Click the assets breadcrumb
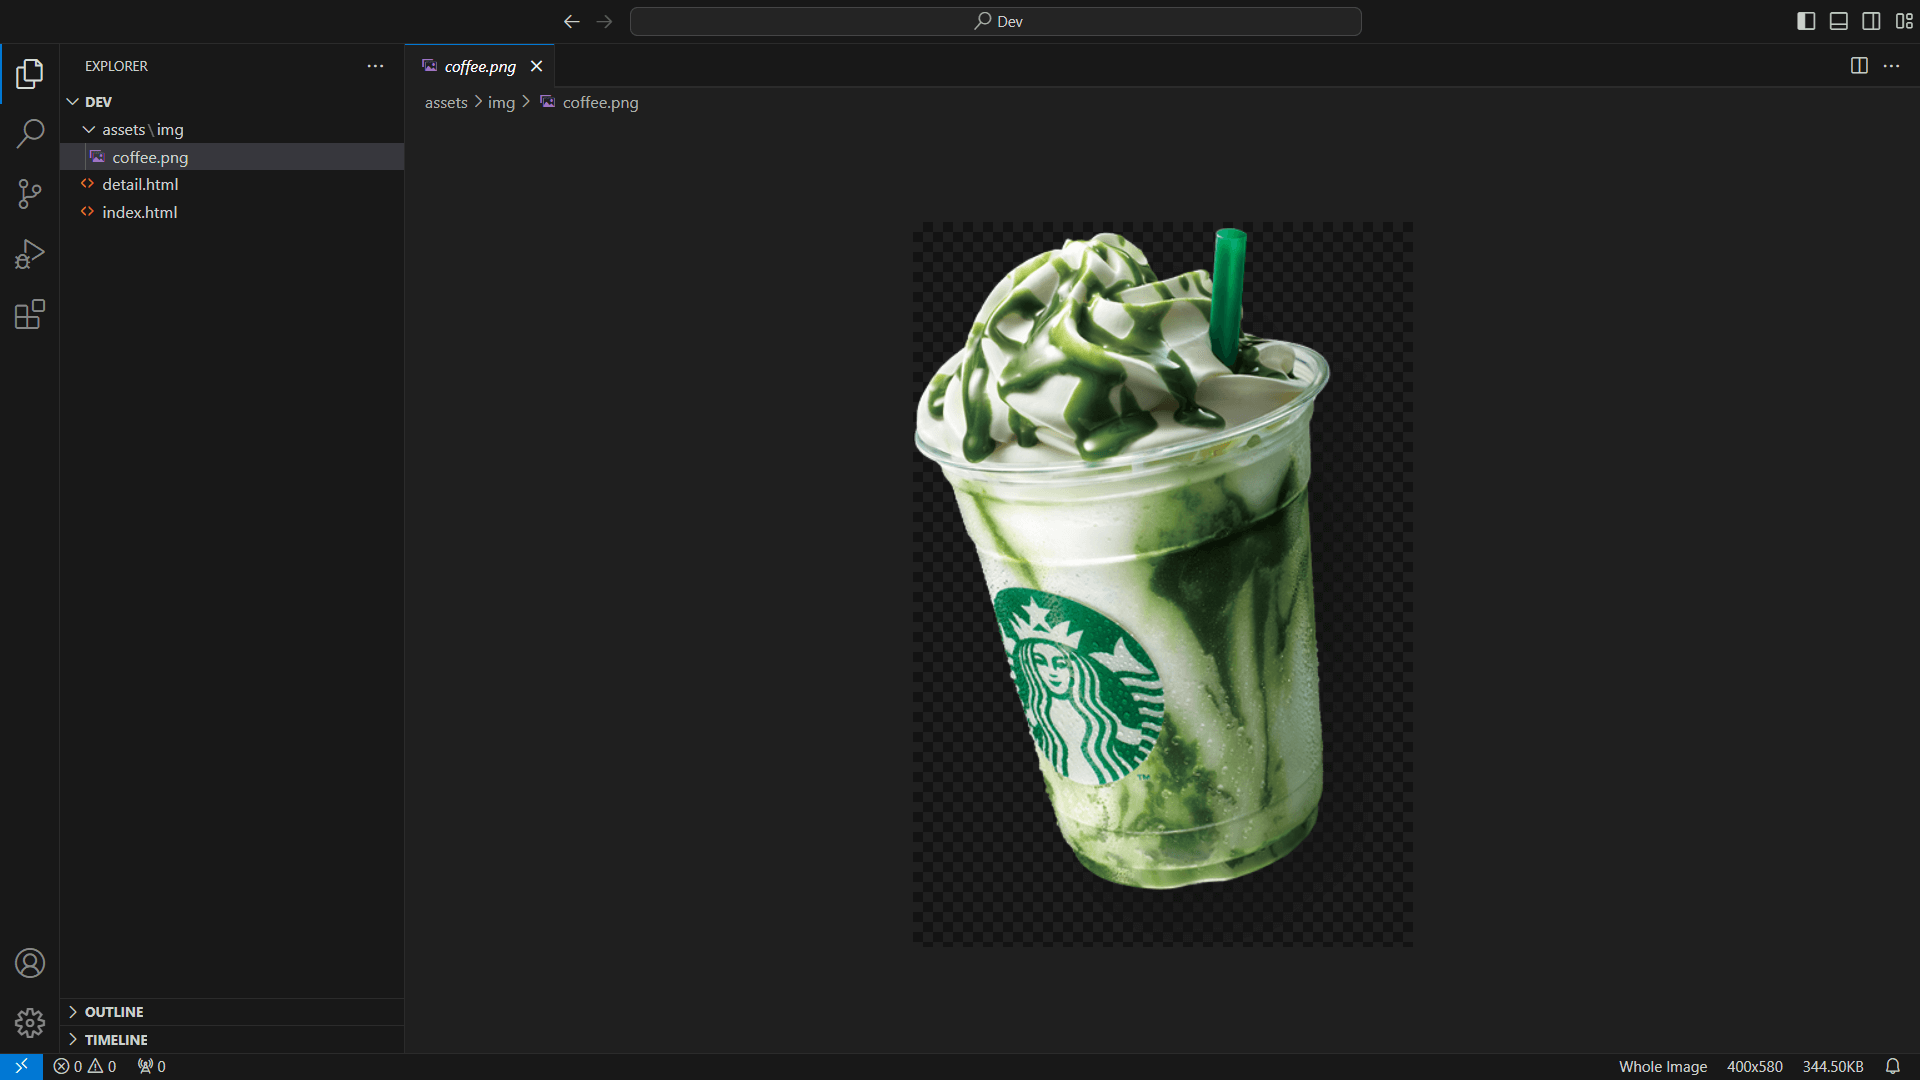 (446, 102)
